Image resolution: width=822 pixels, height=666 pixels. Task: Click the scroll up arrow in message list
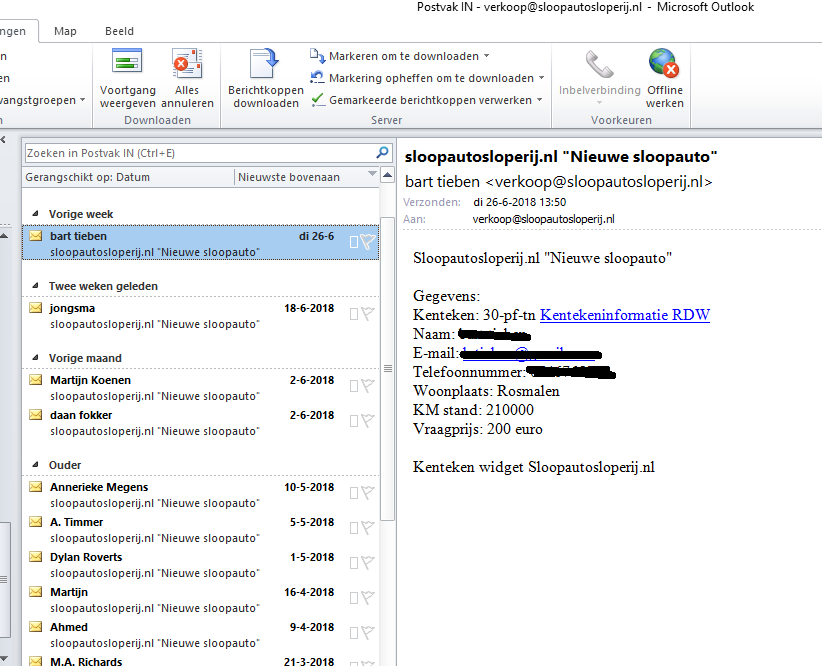click(x=387, y=175)
